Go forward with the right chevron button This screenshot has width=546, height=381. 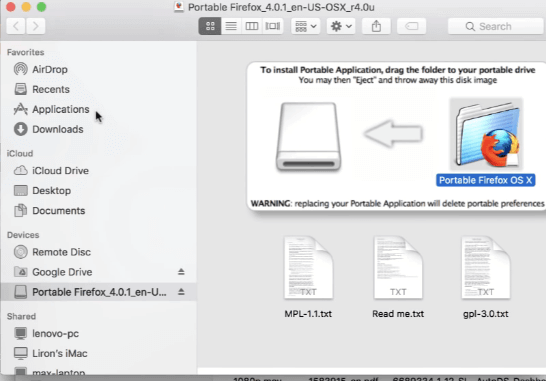36,26
